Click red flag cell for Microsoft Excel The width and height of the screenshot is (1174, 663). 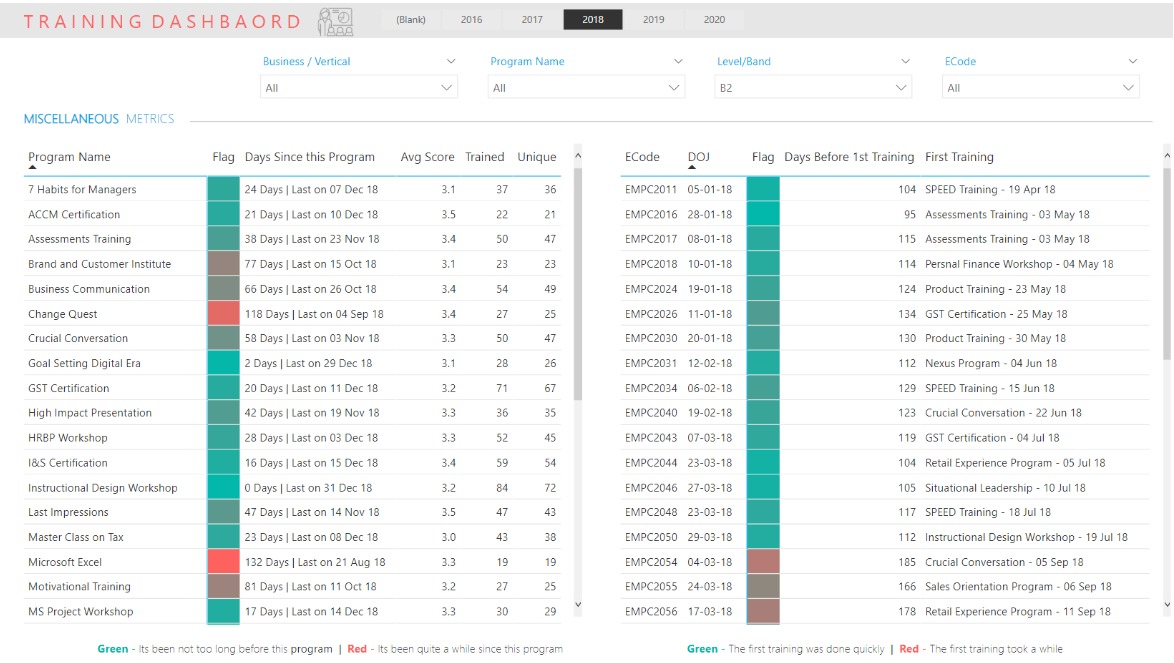(x=223, y=562)
